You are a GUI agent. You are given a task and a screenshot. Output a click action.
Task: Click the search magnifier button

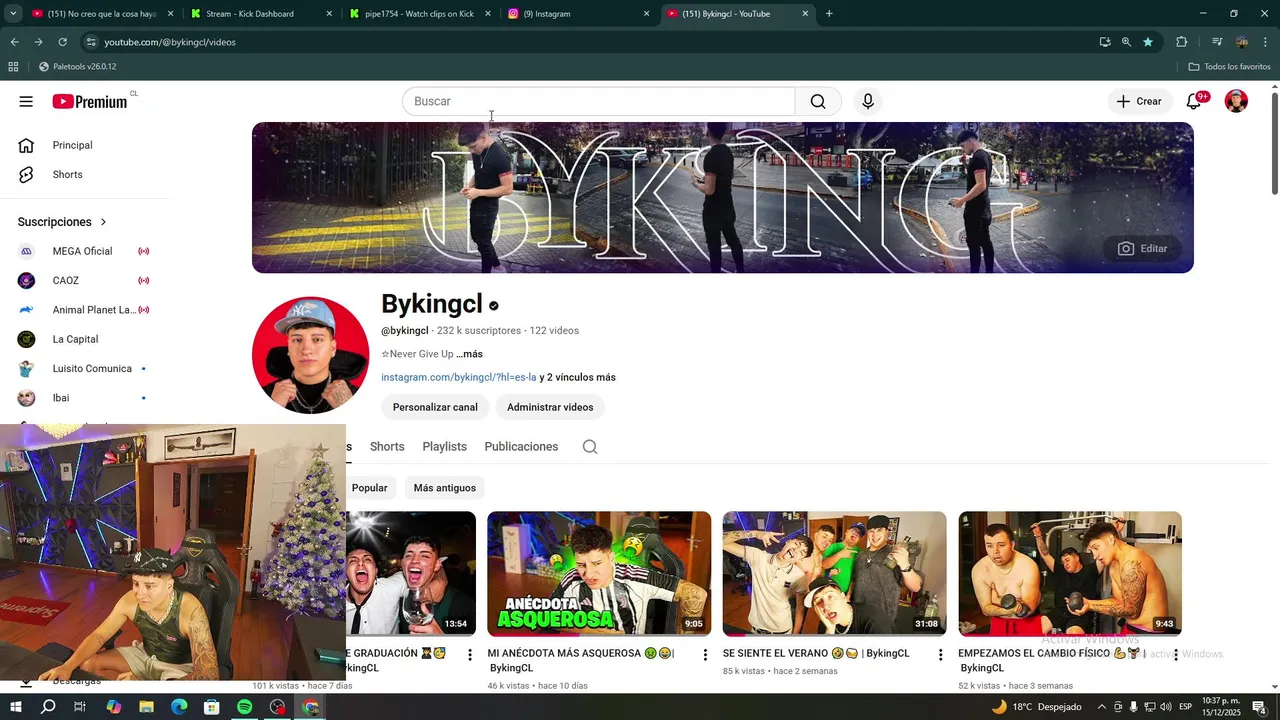click(x=818, y=101)
